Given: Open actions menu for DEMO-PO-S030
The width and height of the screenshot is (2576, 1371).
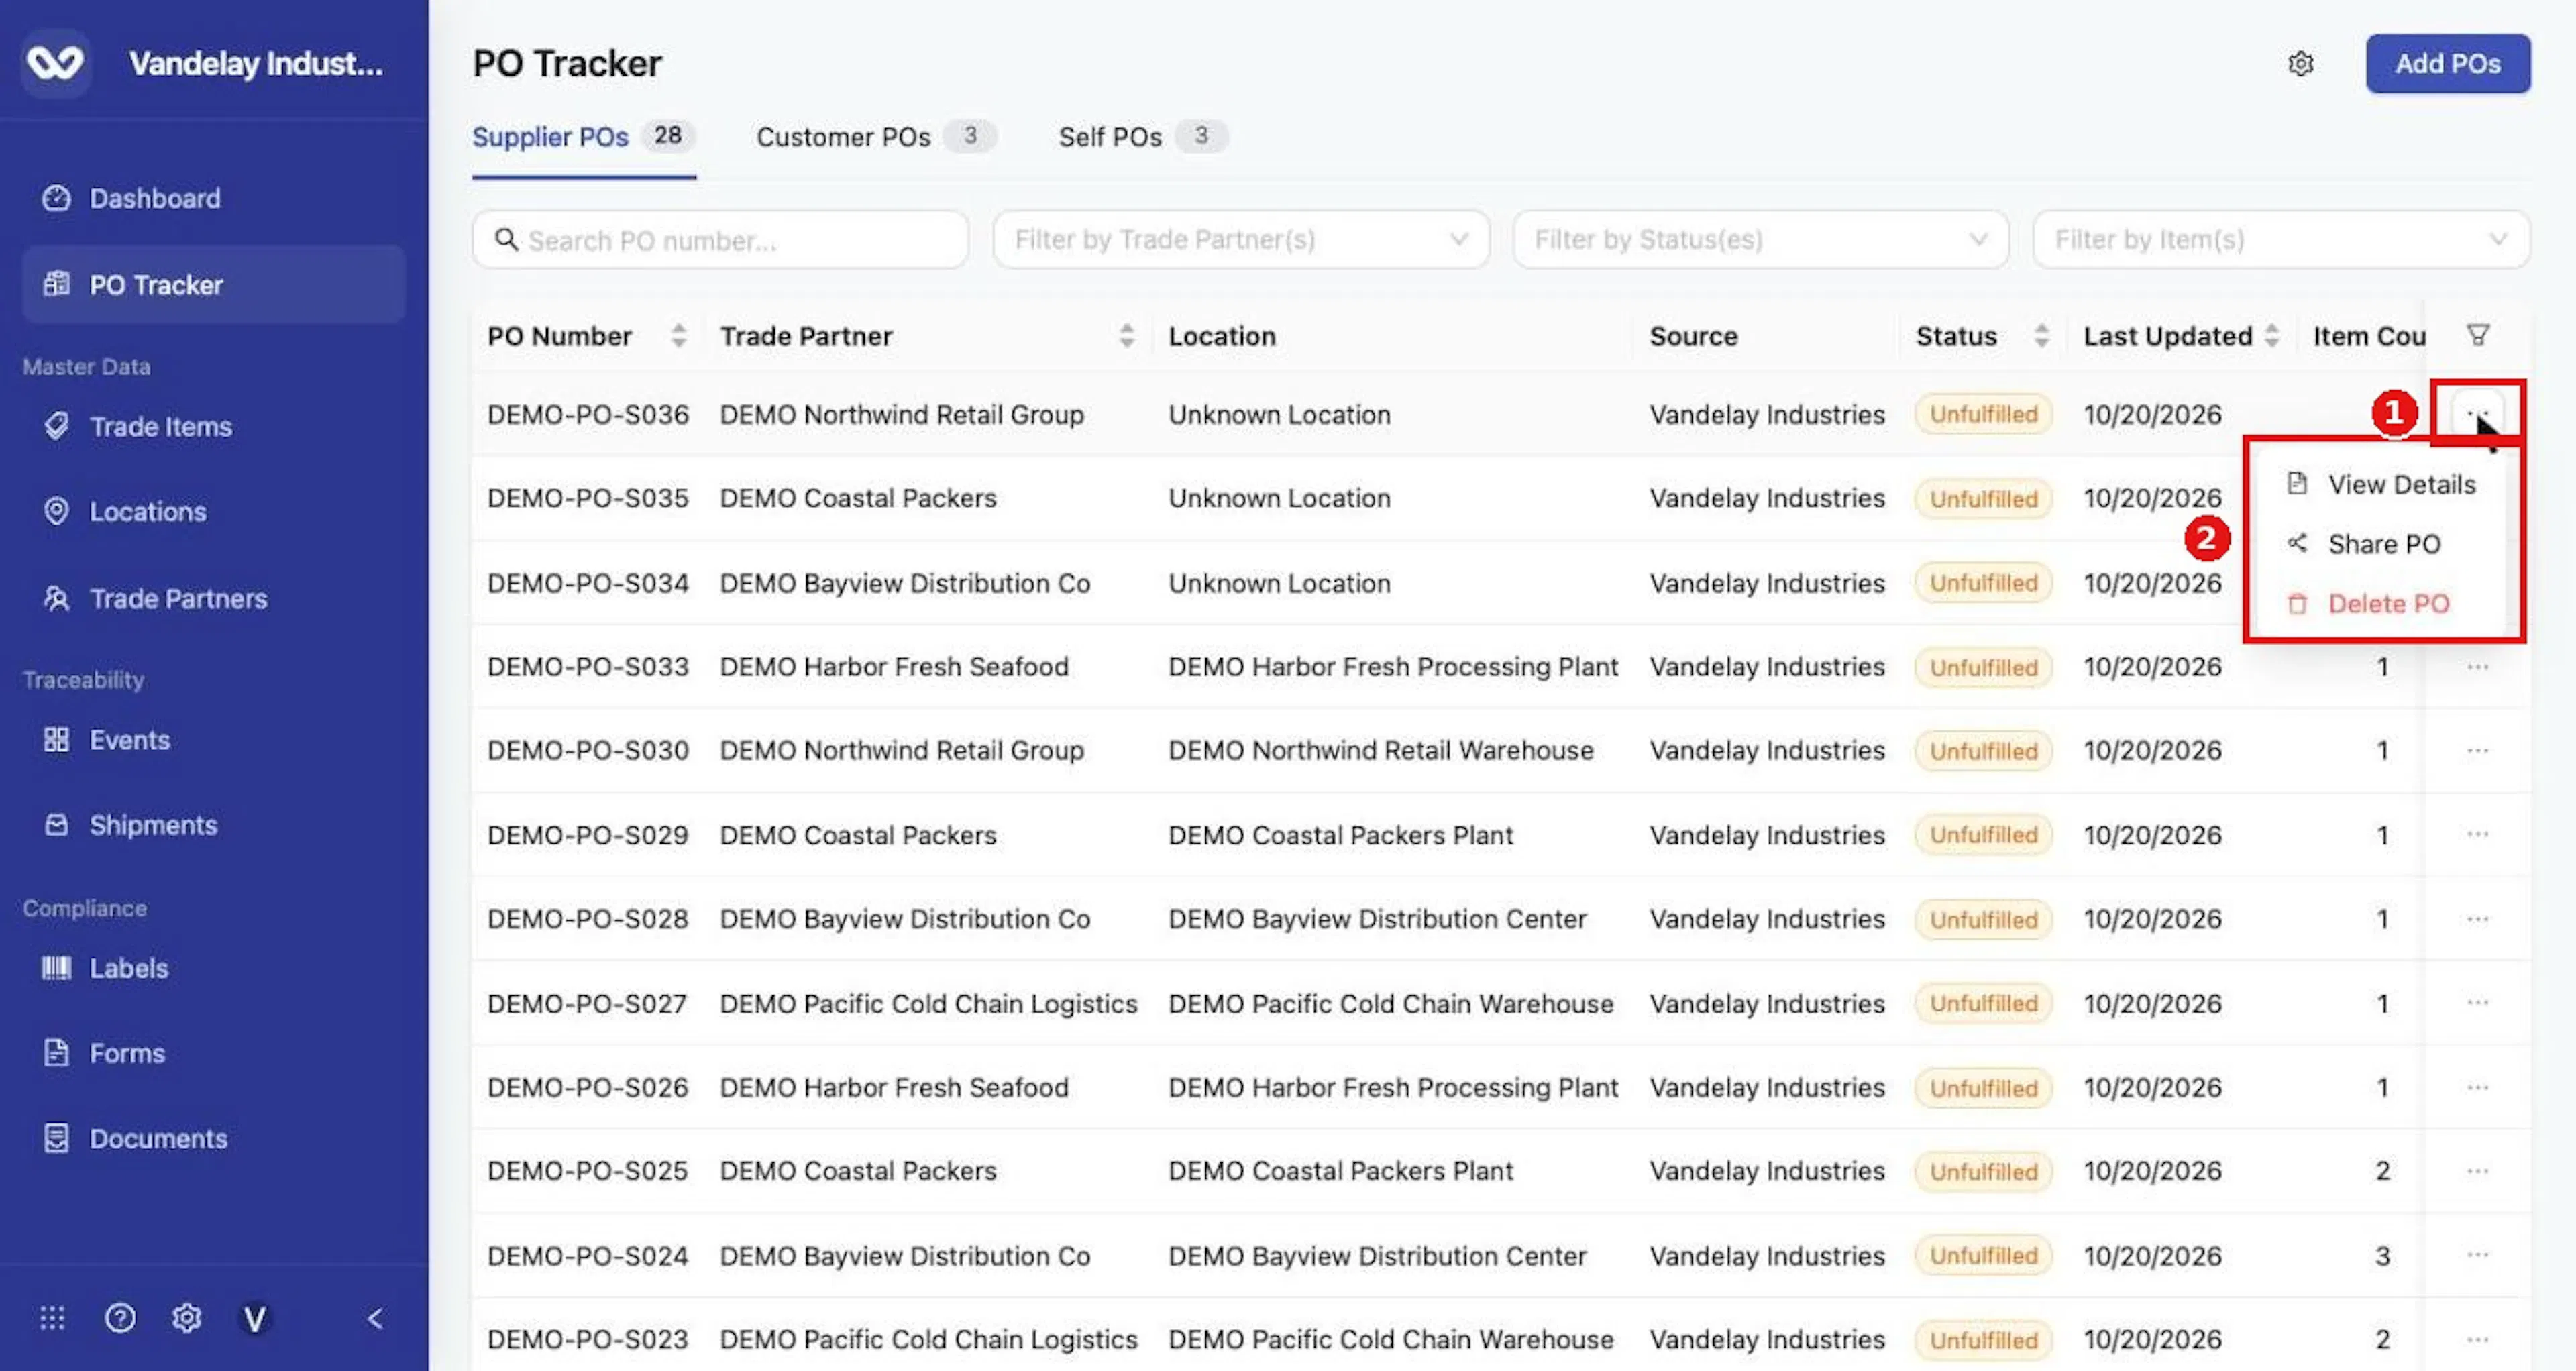Looking at the screenshot, I should point(2478,751).
